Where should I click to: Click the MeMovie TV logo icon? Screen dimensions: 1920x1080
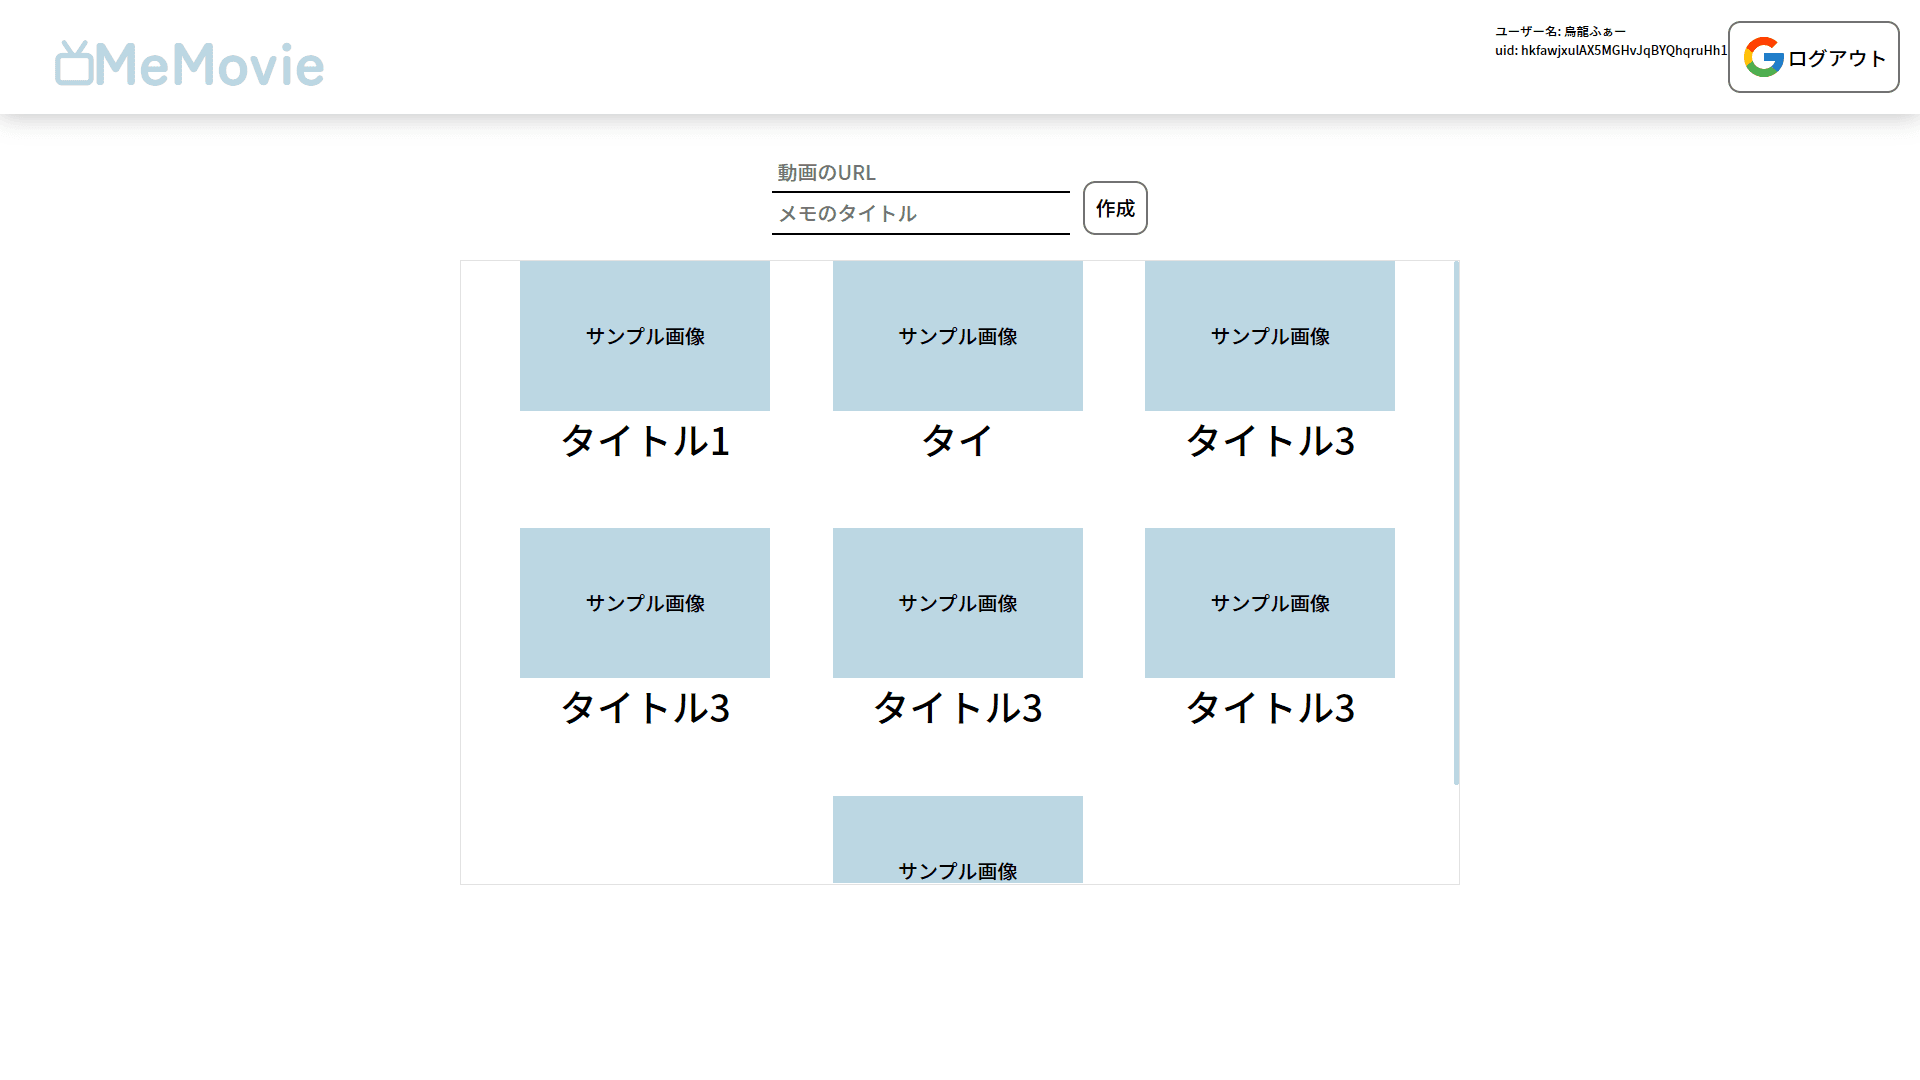[x=74, y=63]
